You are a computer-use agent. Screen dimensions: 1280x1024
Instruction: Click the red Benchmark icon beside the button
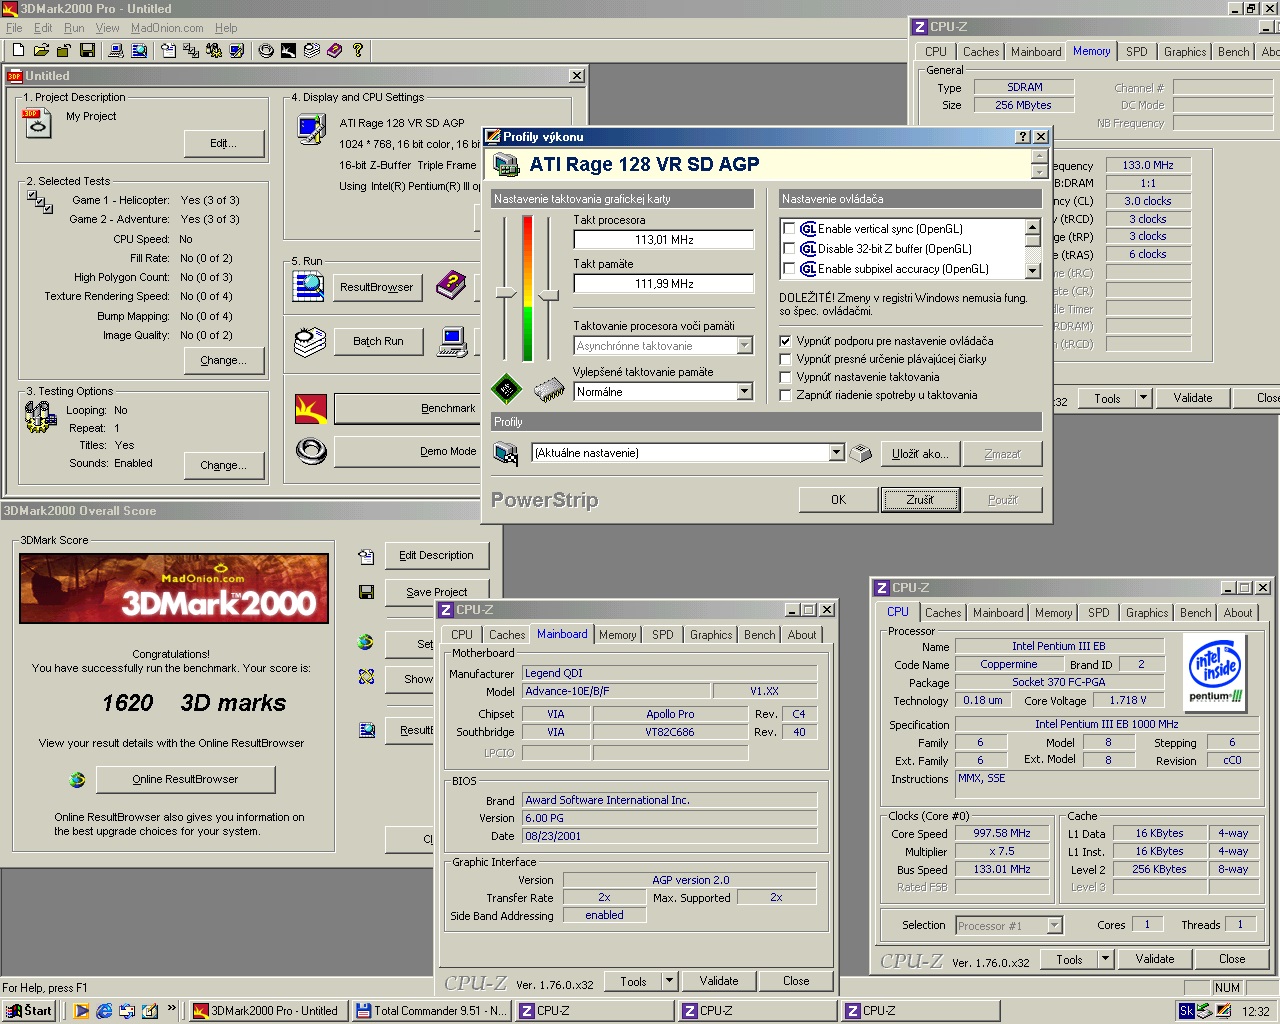pos(311,408)
